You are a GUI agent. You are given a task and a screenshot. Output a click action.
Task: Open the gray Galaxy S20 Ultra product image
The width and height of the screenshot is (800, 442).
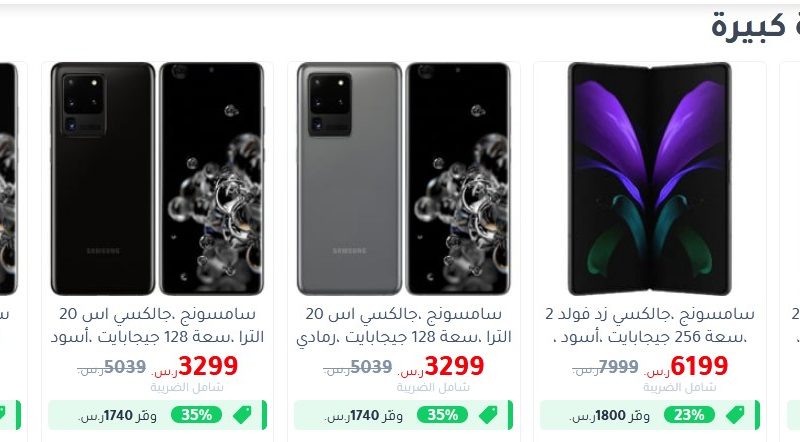pos(404,179)
